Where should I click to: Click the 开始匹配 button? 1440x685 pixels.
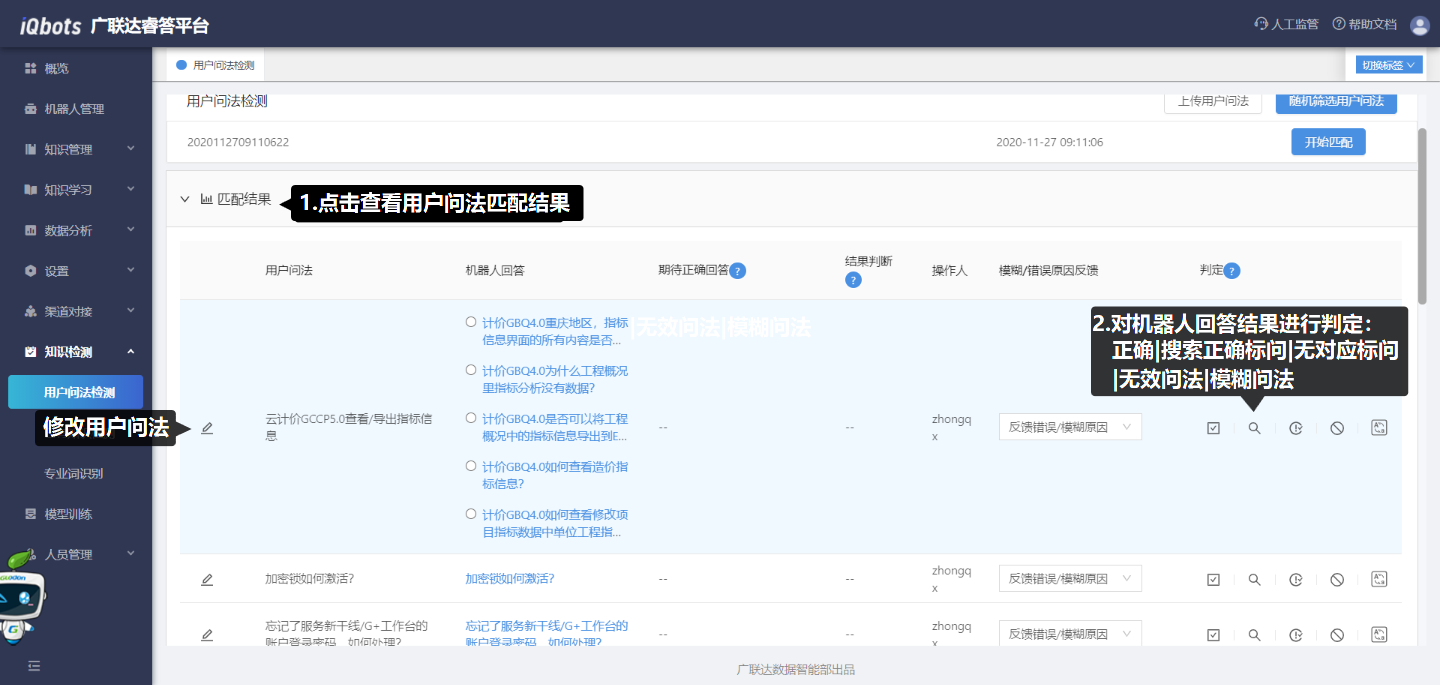pyautogui.click(x=1328, y=142)
